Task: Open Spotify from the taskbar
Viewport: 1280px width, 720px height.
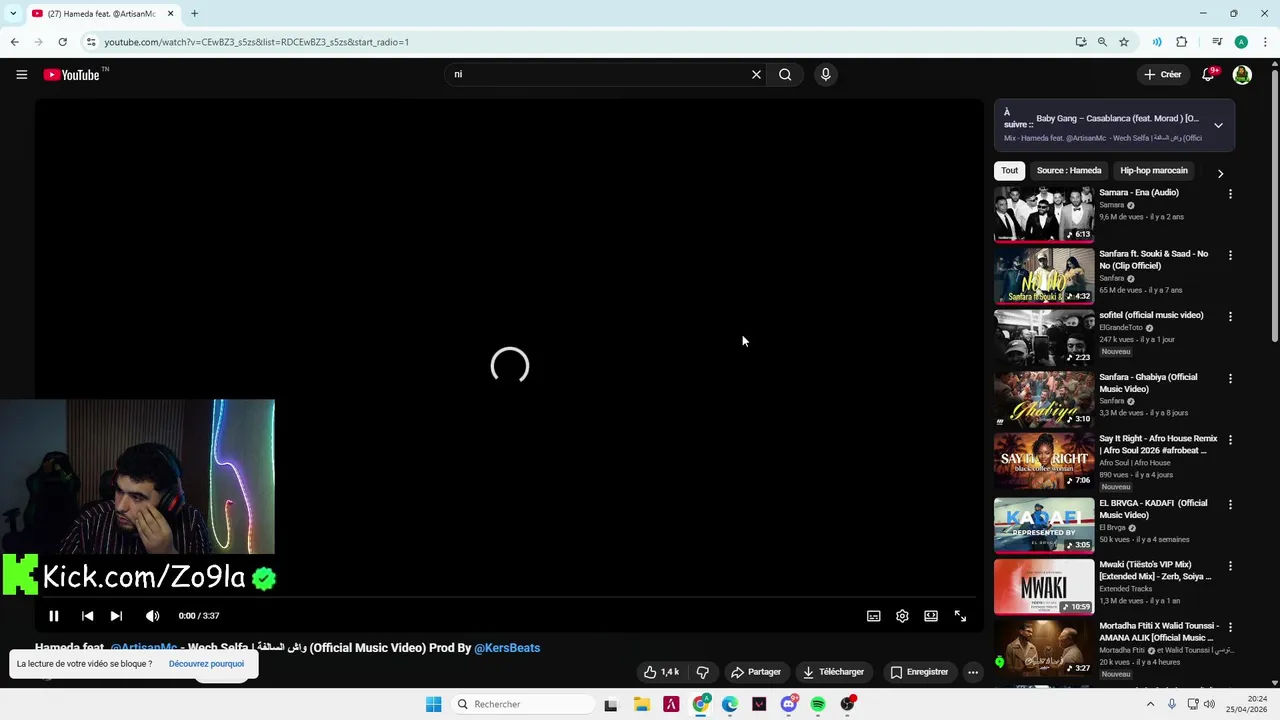Action: point(818,704)
